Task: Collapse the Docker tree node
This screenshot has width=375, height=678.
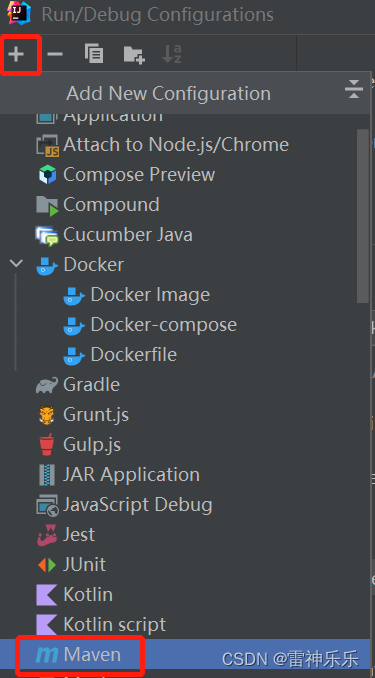Action: click(16, 263)
